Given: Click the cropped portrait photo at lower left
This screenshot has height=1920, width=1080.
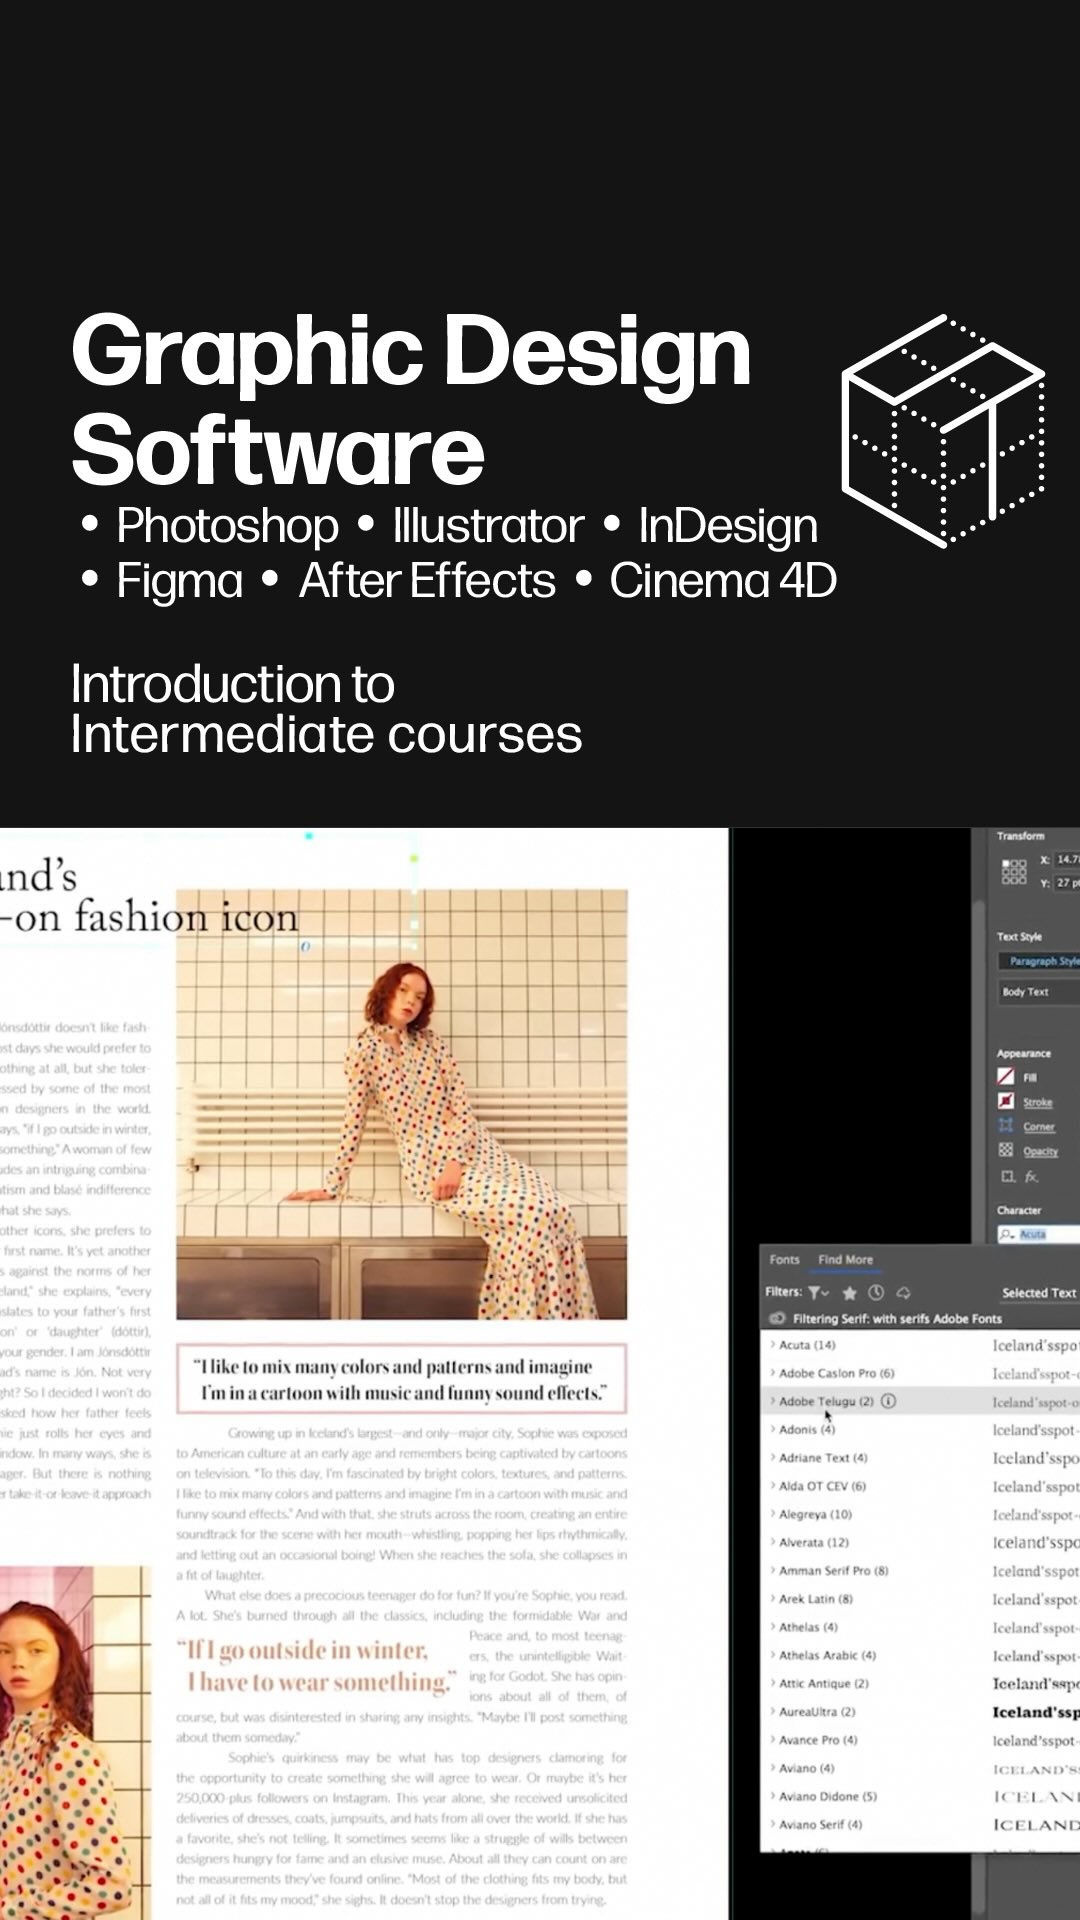Looking at the screenshot, I should [x=76, y=1742].
